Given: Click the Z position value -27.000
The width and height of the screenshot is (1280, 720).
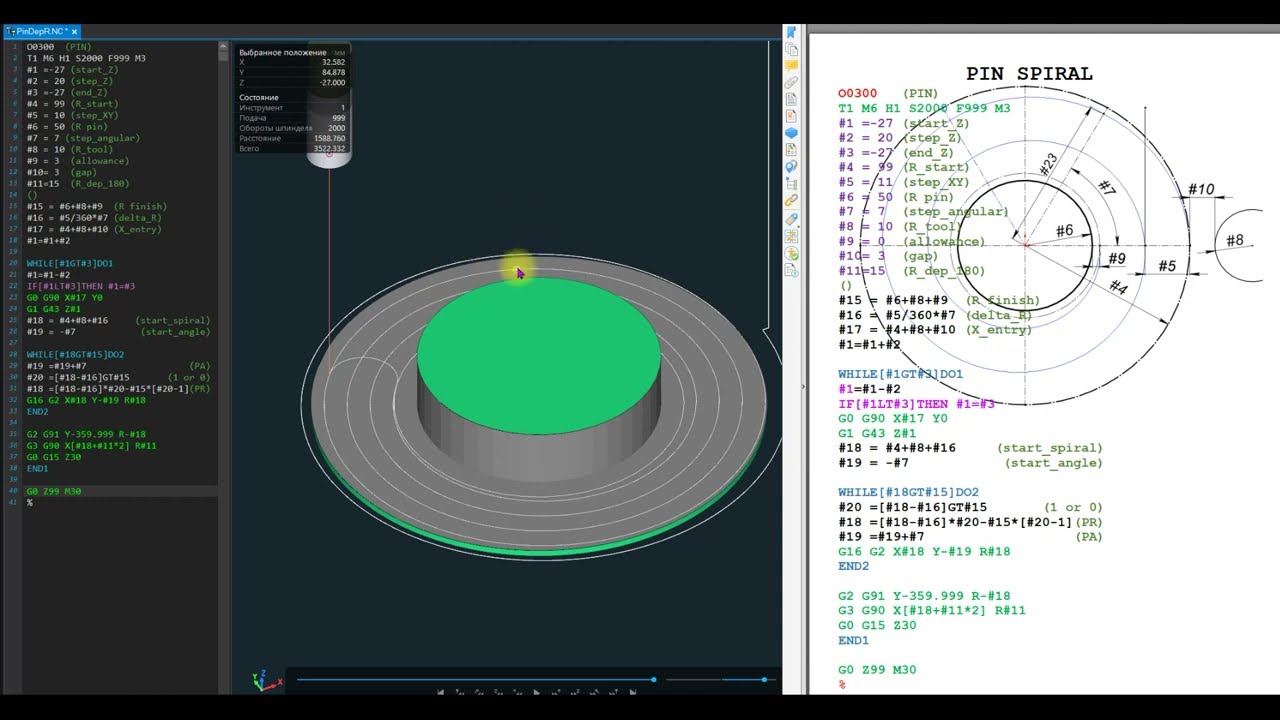Looking at the screenshot, I should pyautogui.click(x=333, y=83).
